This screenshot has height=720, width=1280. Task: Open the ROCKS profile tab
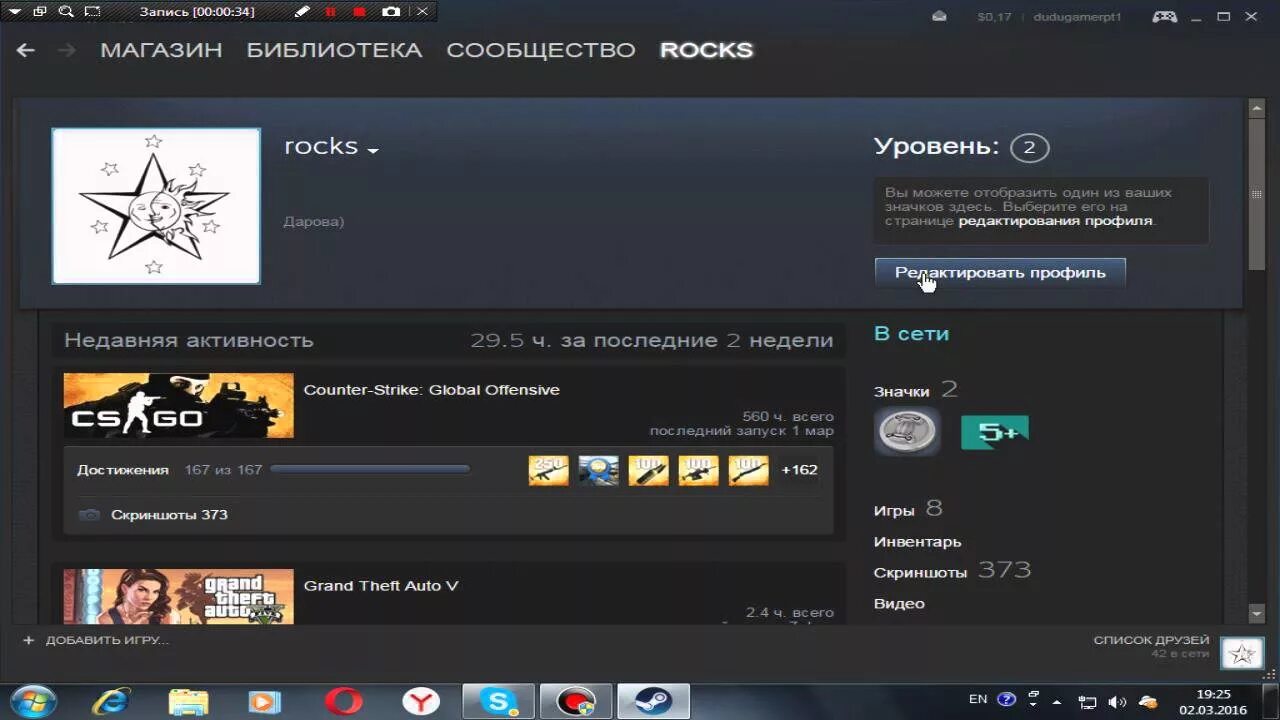[706, 50]
